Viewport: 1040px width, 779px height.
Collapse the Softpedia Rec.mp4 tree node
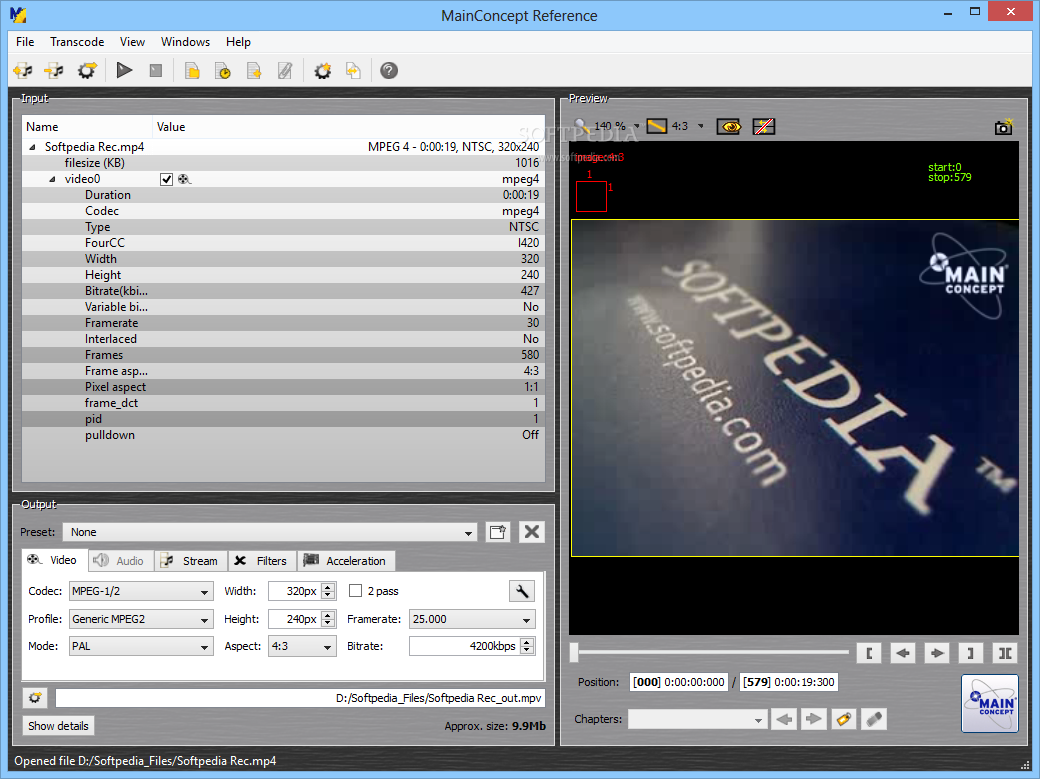point(32,147)
